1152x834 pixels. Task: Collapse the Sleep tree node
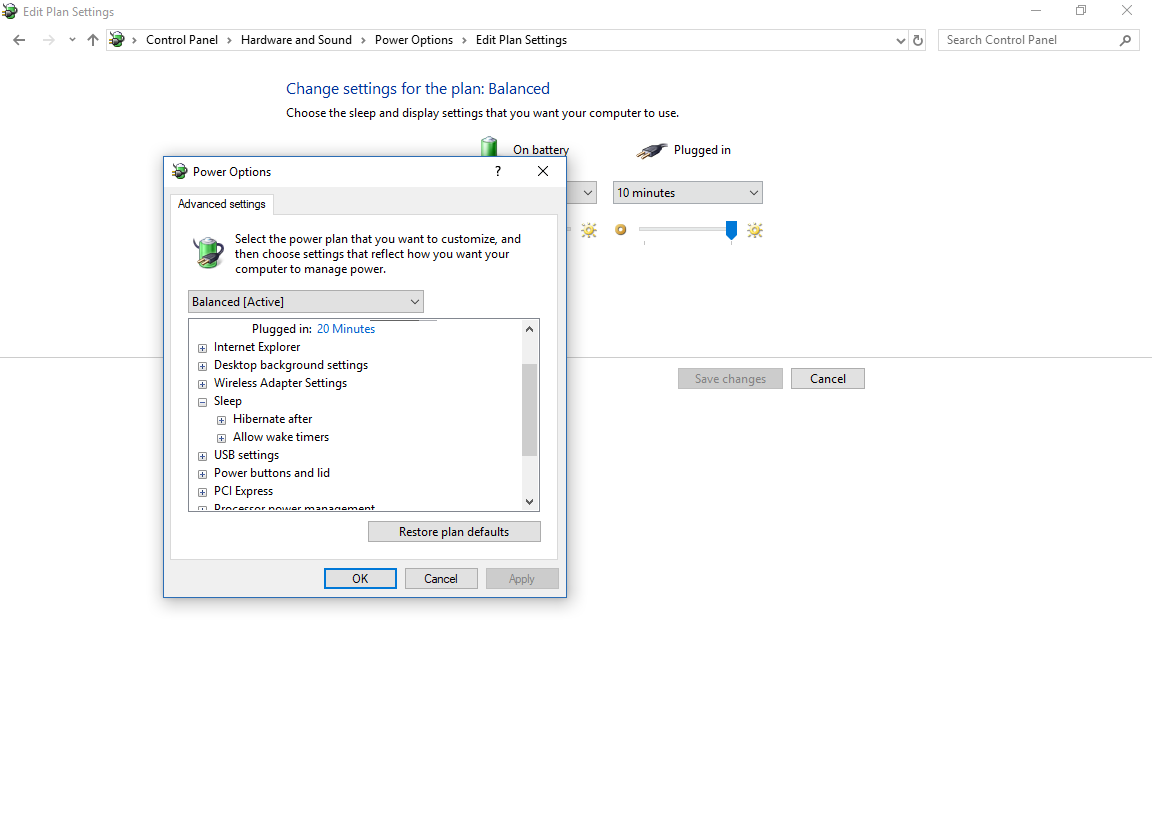[202, 402]
